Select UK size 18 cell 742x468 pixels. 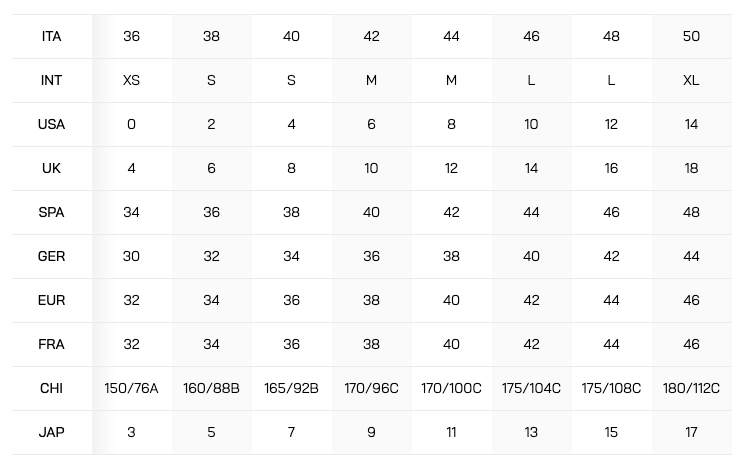point(691,168)
